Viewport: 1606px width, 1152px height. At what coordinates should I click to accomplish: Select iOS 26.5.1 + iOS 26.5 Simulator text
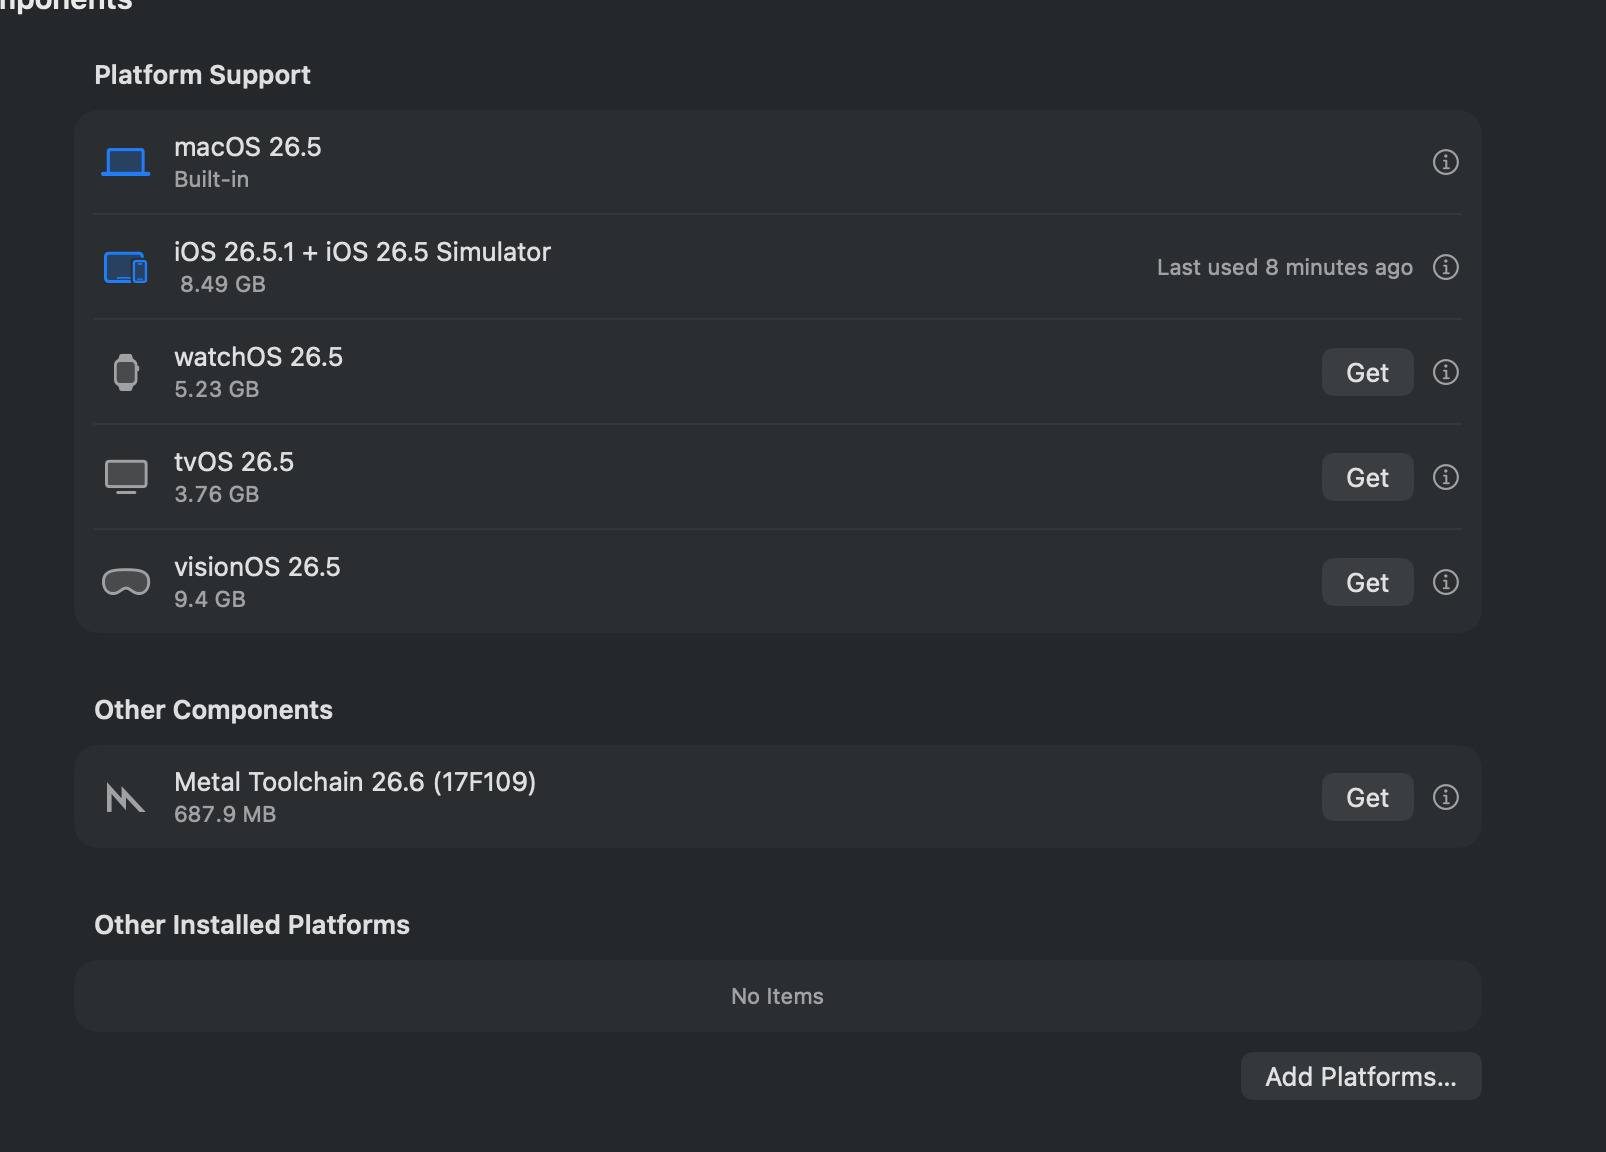[362, 252]
